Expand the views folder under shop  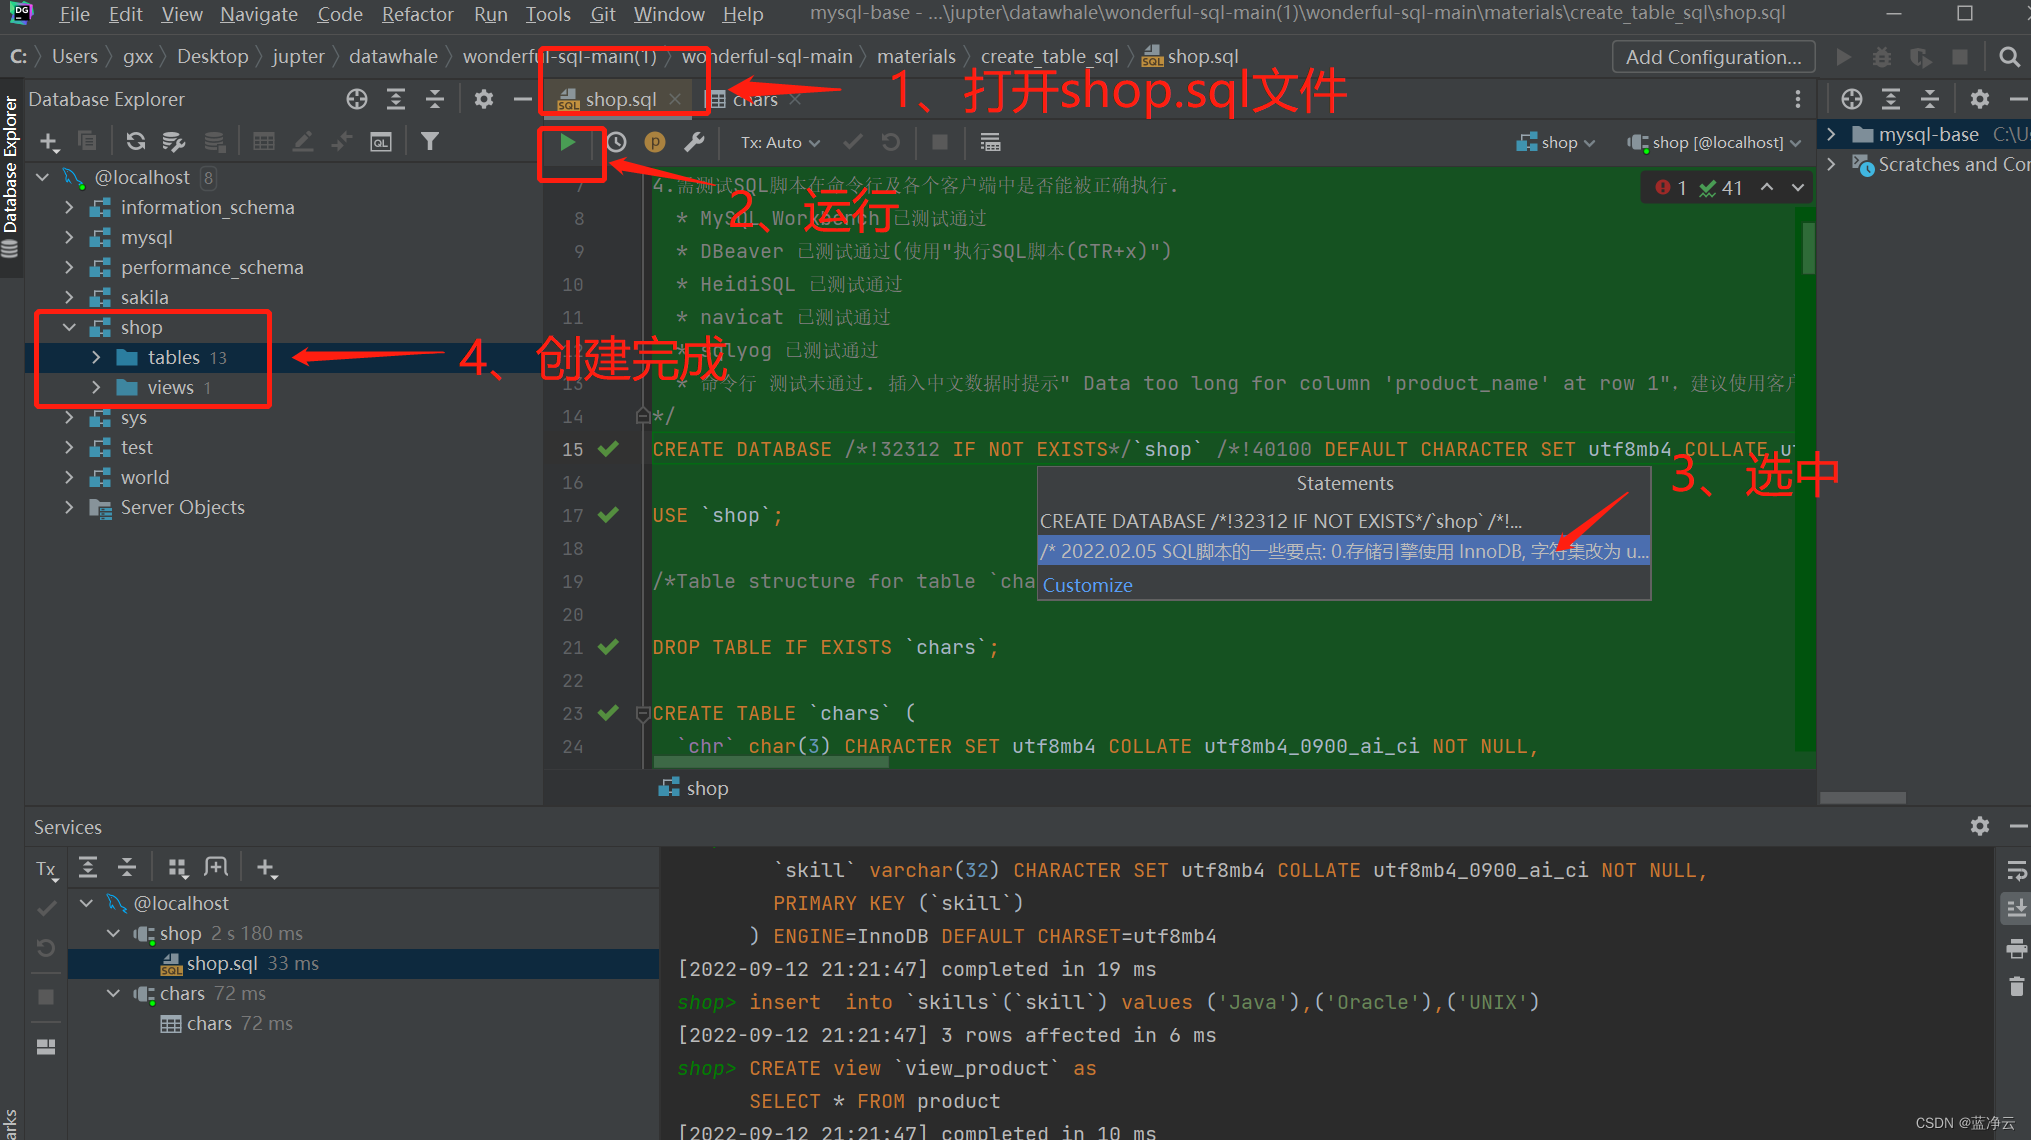[x=96, y=388]
